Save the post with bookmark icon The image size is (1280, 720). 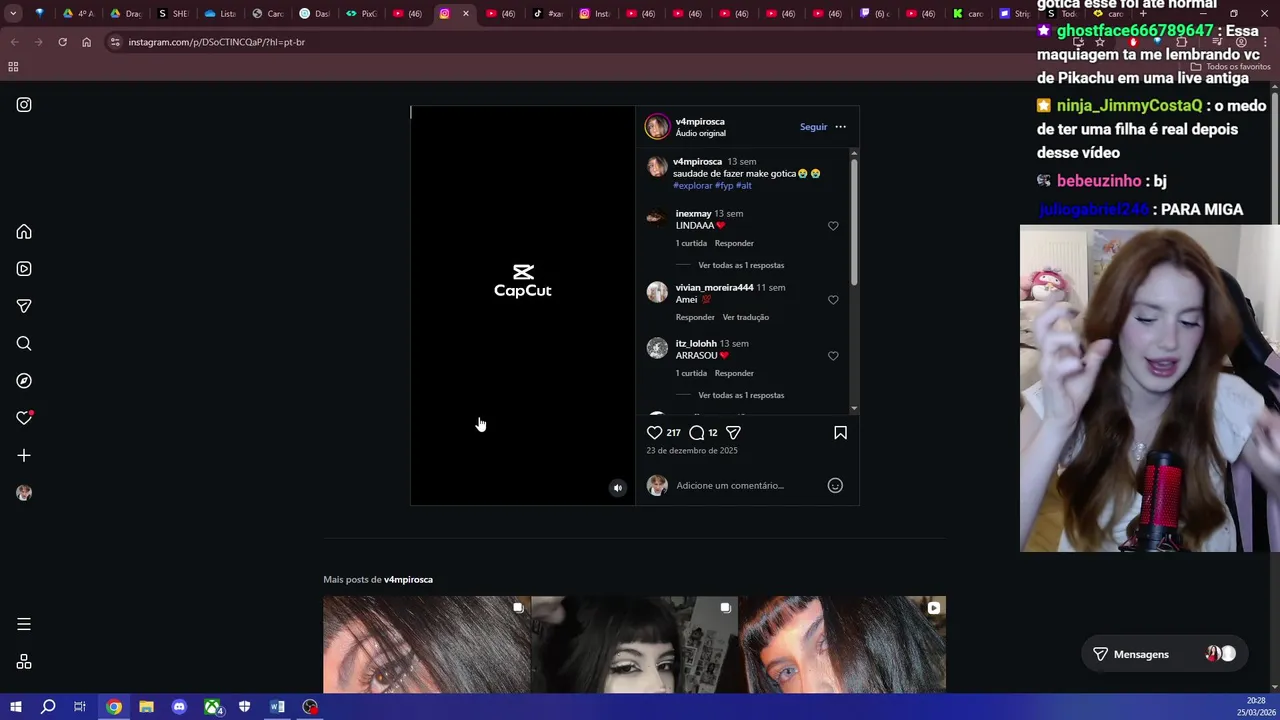[840, 433]
